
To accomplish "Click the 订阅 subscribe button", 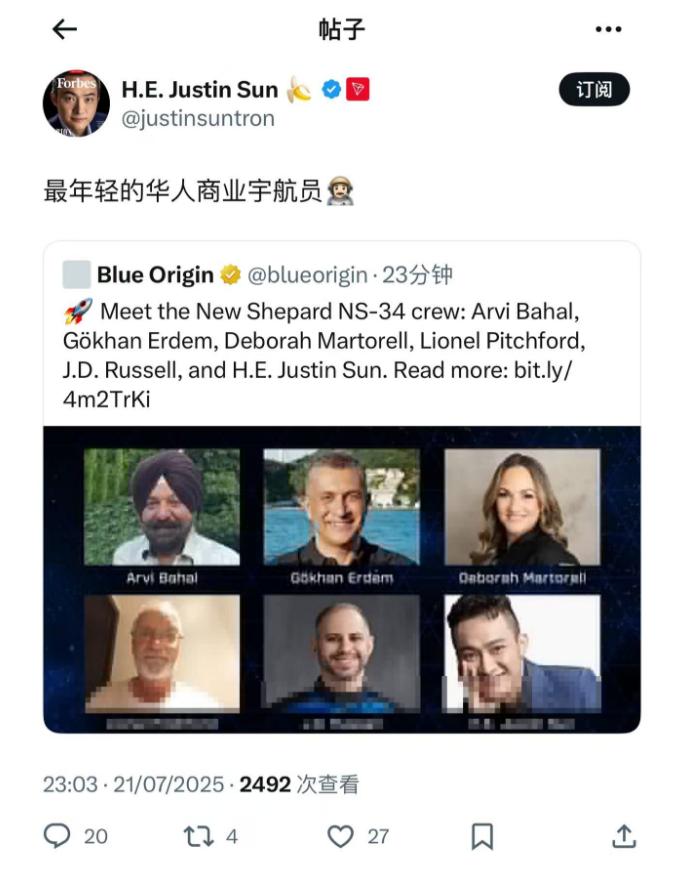I will [x=594, y=89].
